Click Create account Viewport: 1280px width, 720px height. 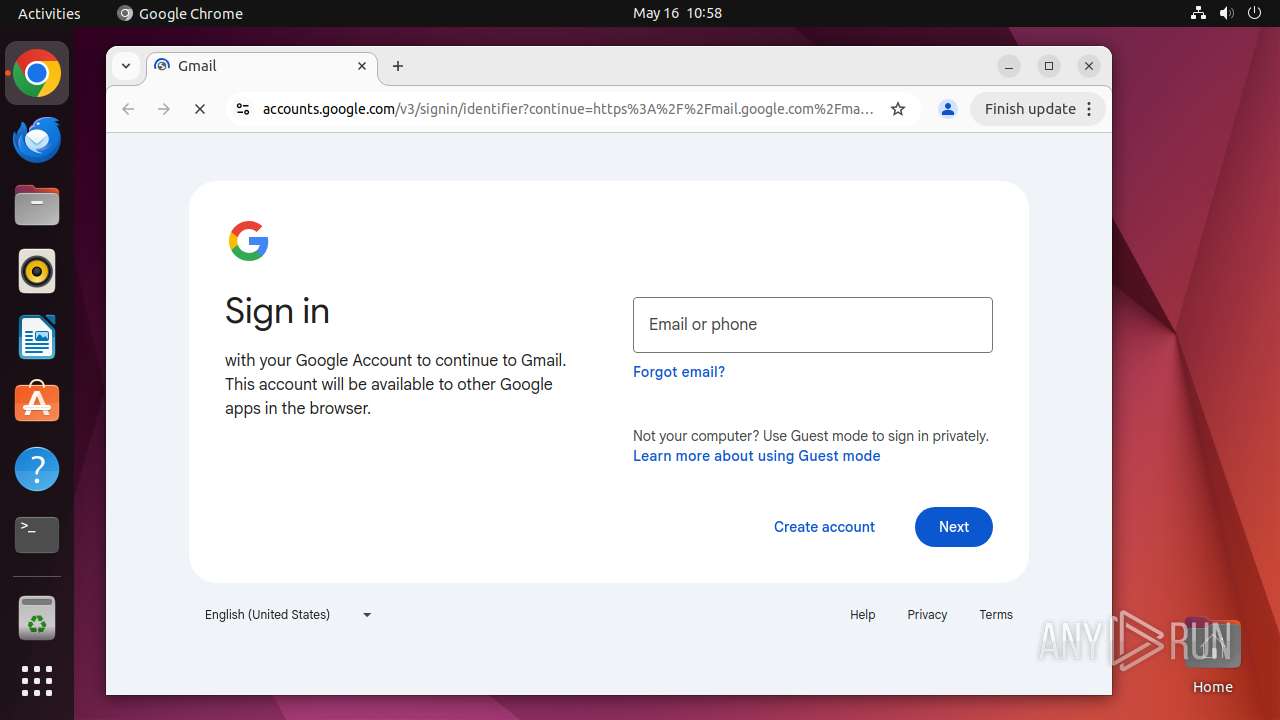click(824, 527)
